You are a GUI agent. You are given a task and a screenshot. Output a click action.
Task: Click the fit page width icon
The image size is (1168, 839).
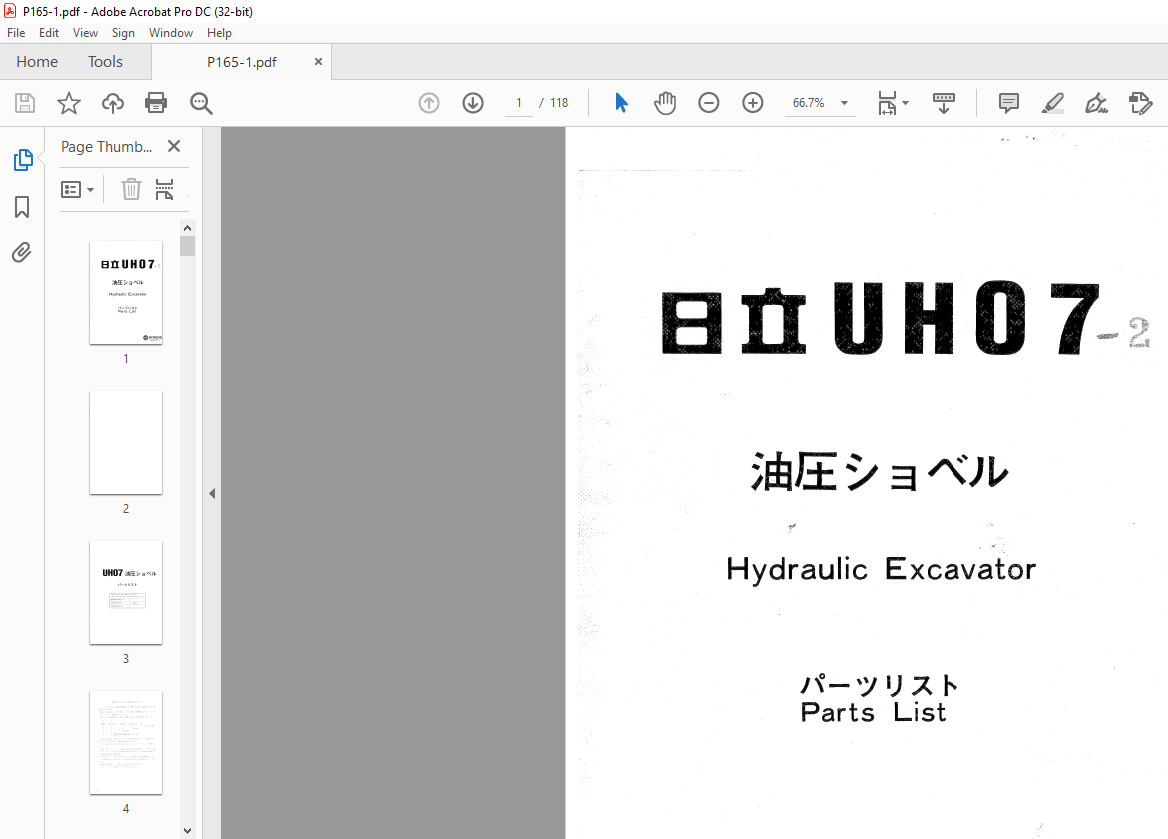[x=887, y=103]
